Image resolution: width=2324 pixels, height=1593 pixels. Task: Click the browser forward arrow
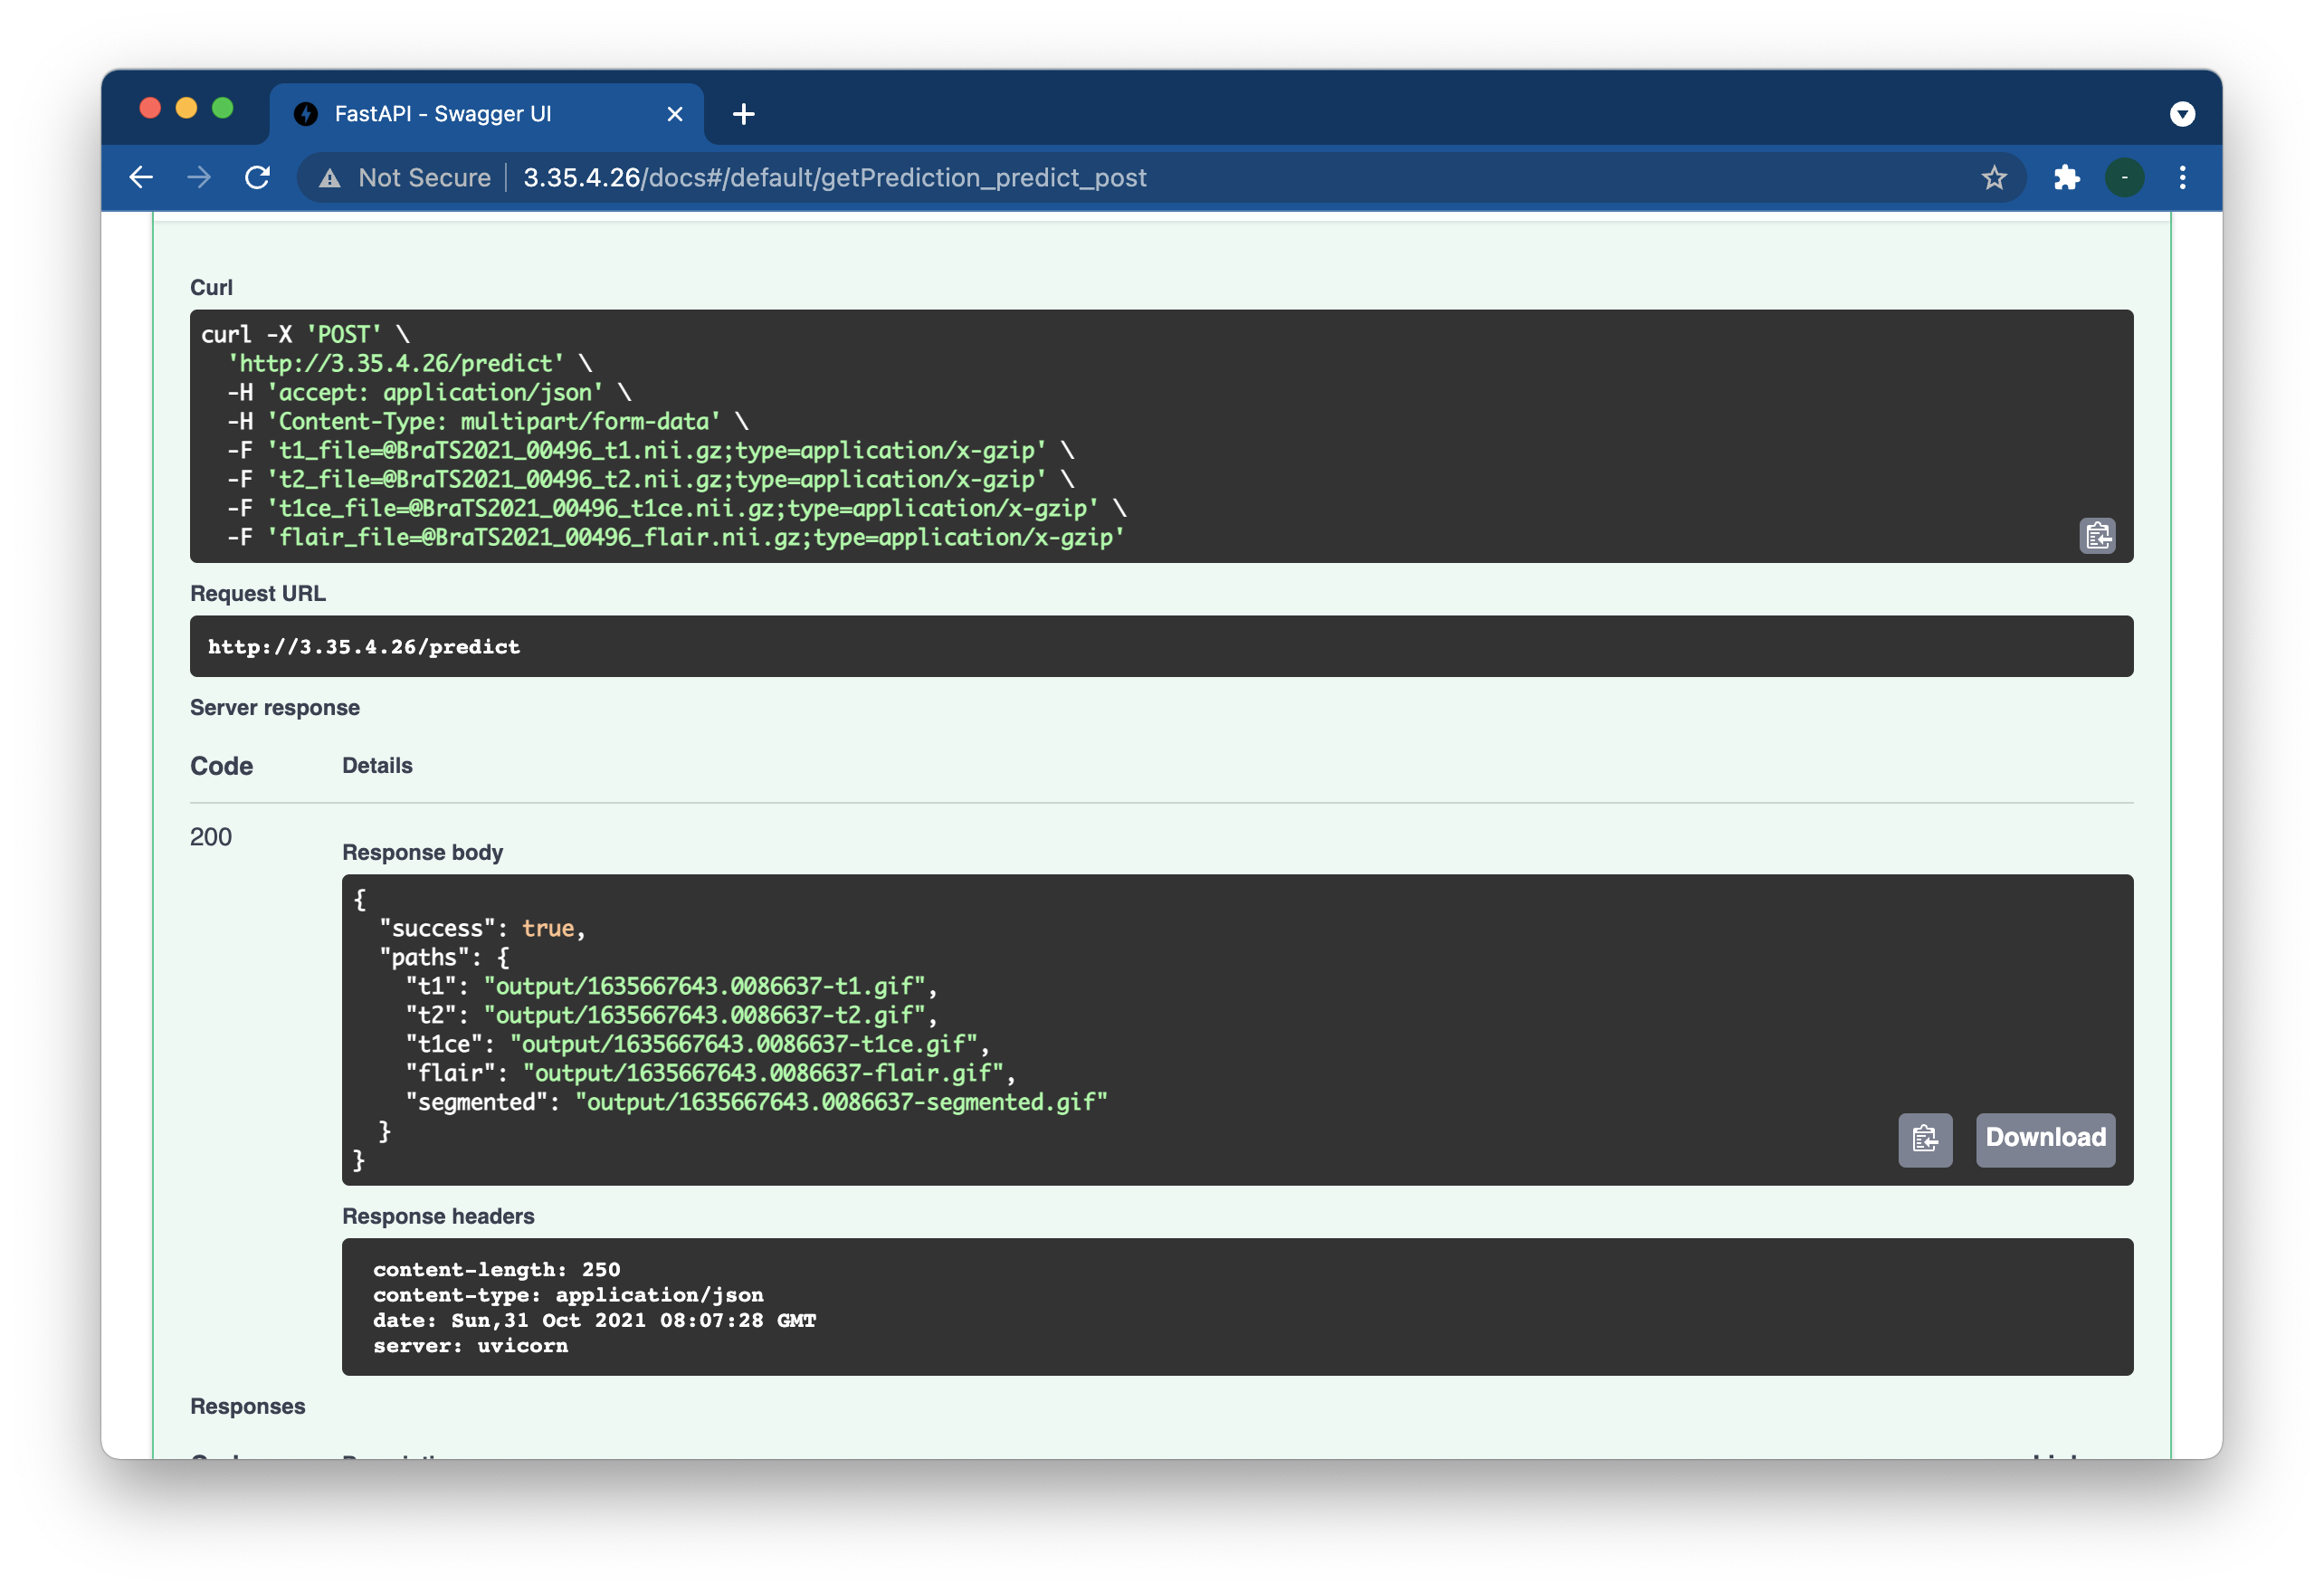pos(199,178)
